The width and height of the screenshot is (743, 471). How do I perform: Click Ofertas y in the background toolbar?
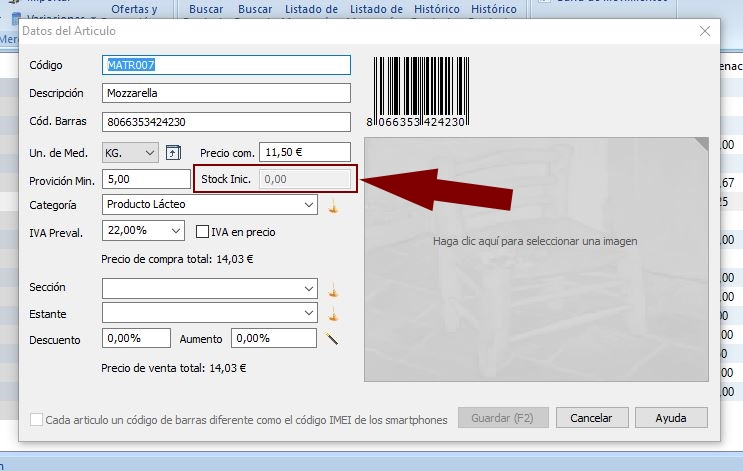(134, 9)
